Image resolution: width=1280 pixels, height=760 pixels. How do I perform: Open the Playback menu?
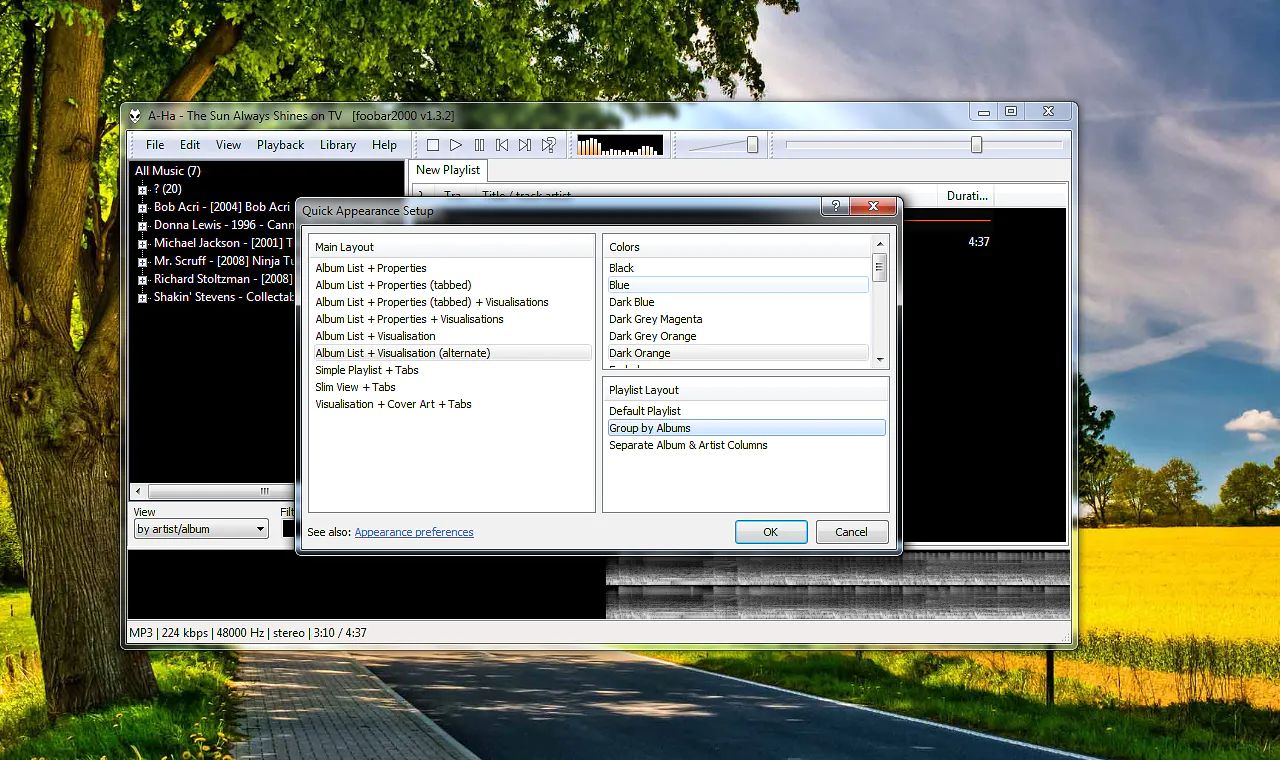280,144
